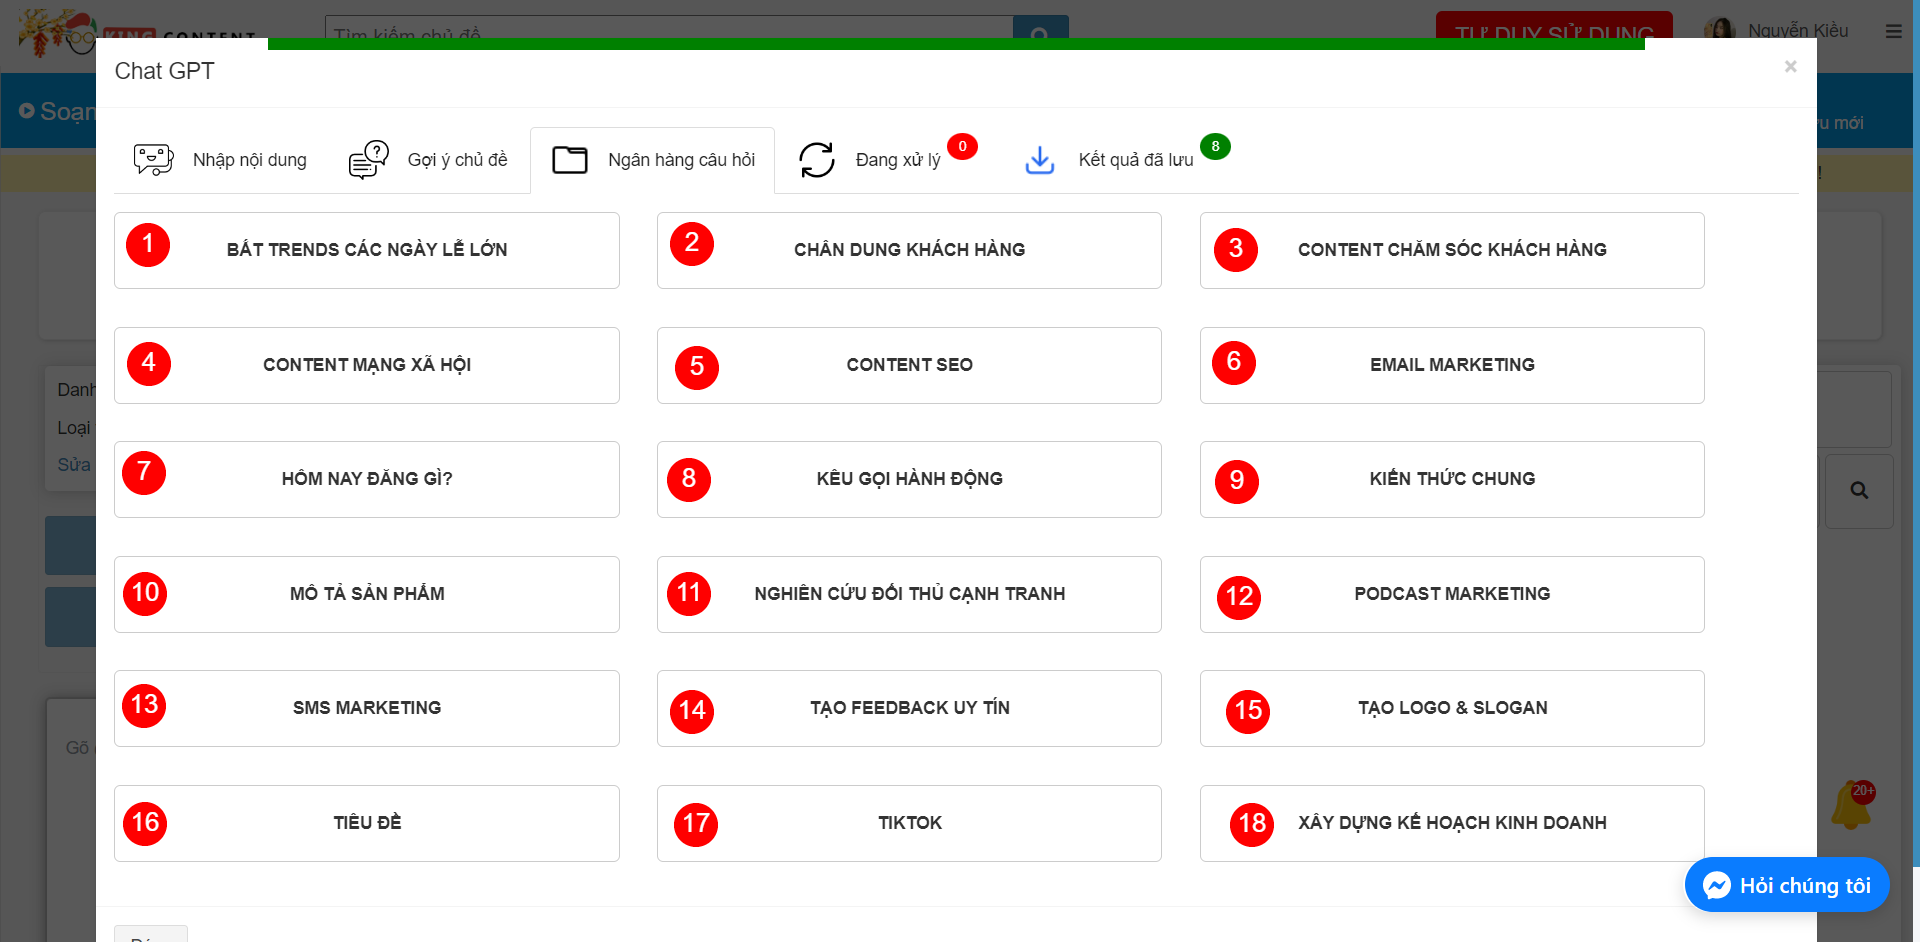Open BẮT TRENDS CÁC NGÀY LỄ LỚN category

[x=367, y=250]
